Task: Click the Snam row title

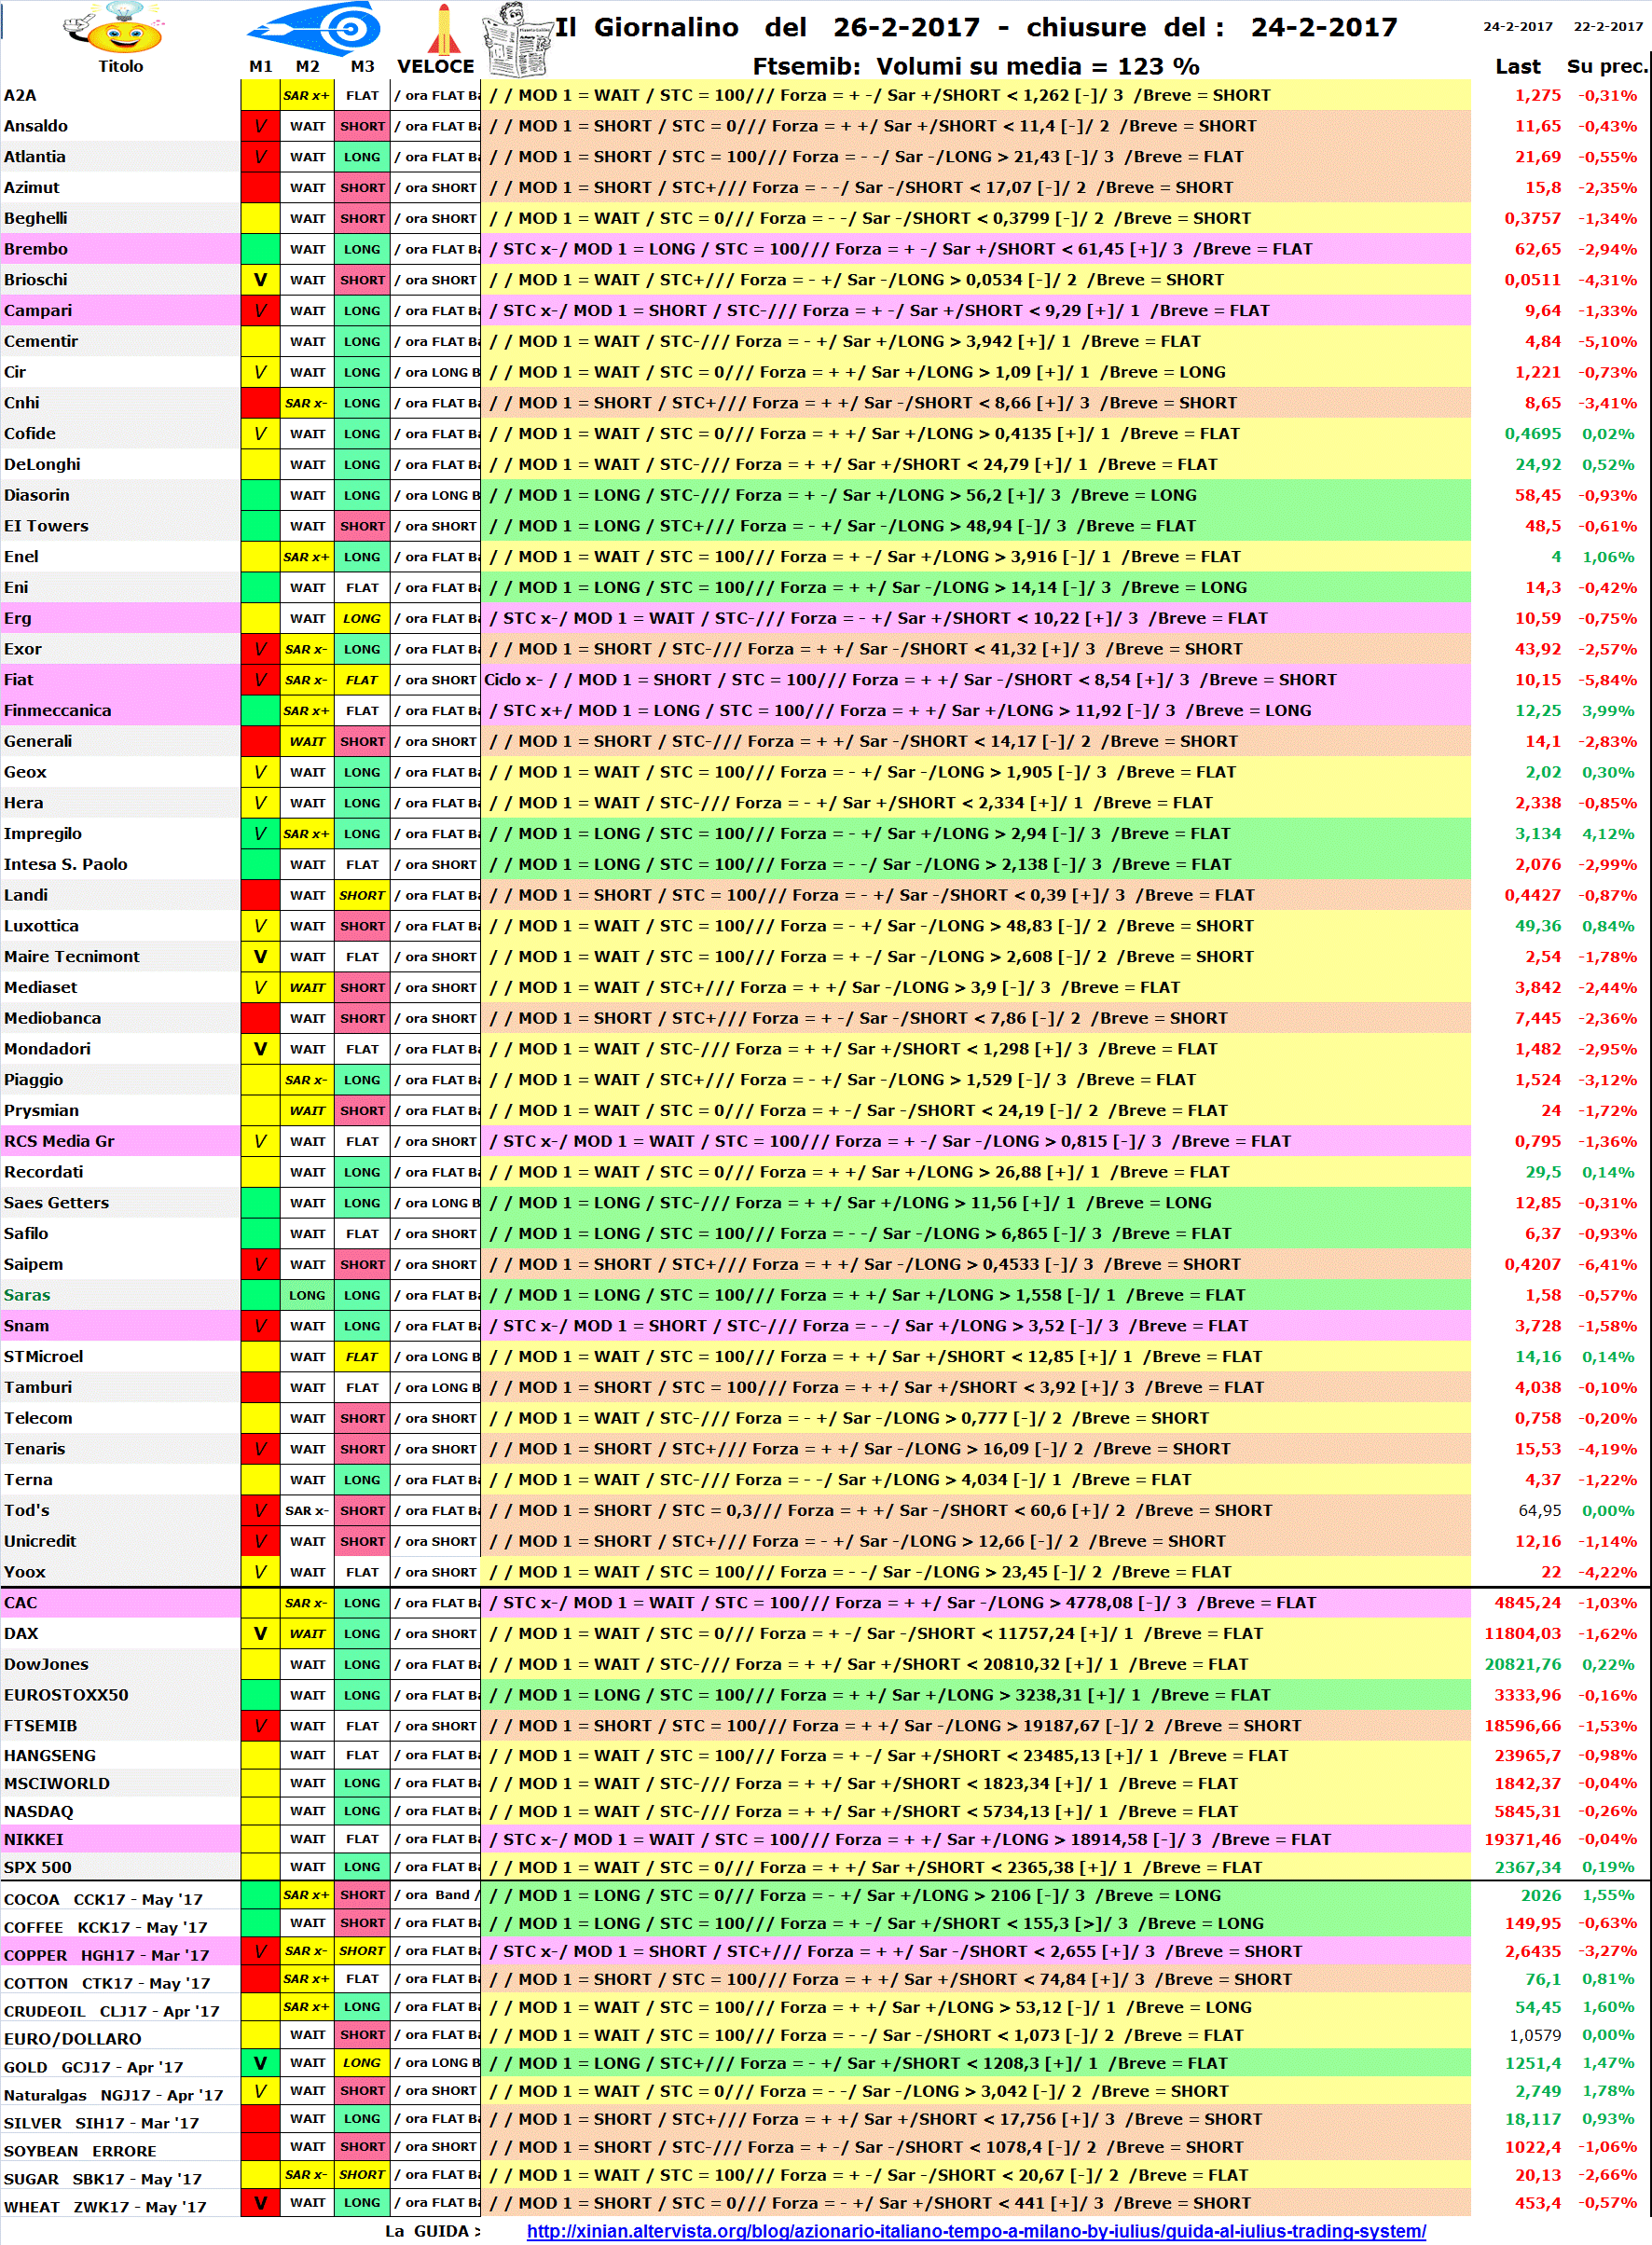Action: [x=26, y=1326]
